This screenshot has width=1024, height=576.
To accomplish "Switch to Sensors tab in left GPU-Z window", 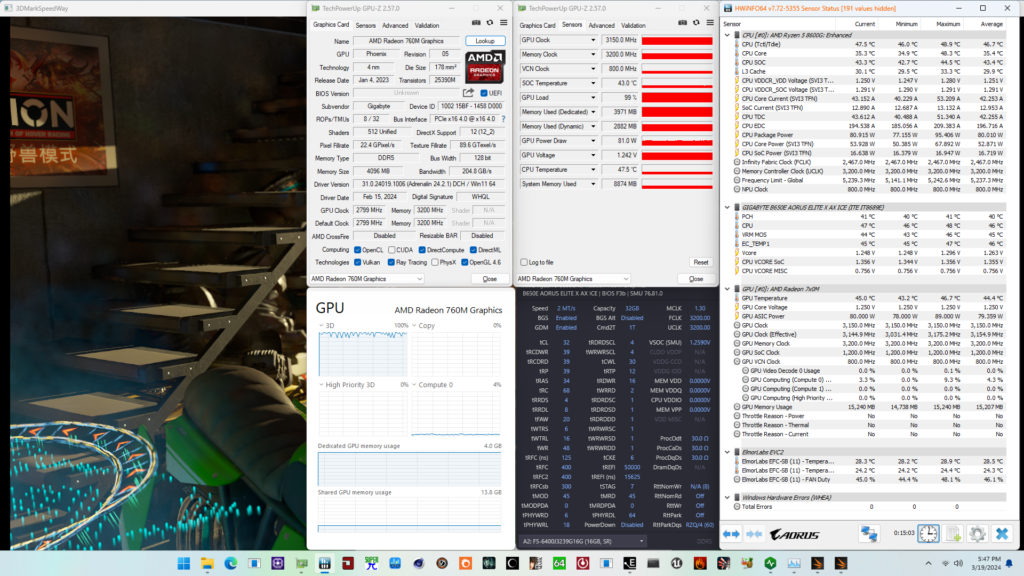I will click(x=366, y=25).
